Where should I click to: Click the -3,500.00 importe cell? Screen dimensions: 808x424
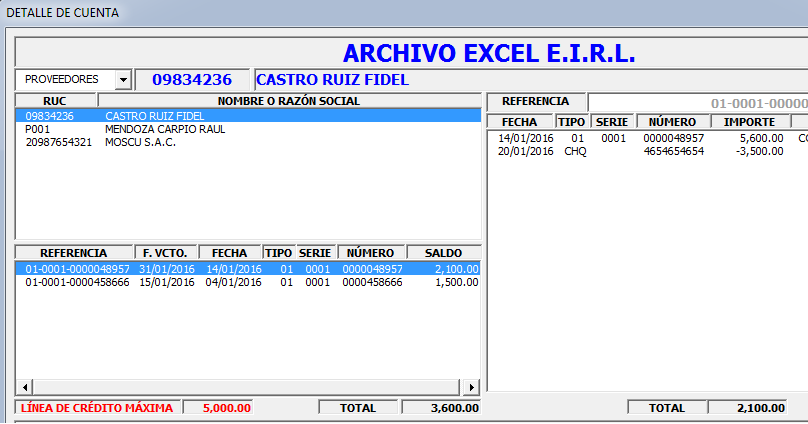coord(760,151)
